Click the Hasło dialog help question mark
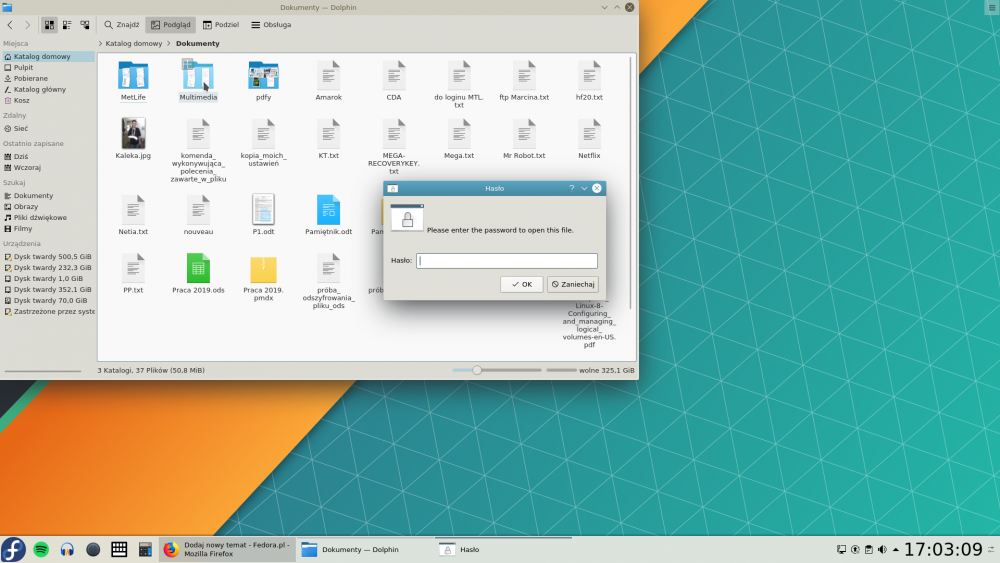1000x563 pixels. coord(571,188)
